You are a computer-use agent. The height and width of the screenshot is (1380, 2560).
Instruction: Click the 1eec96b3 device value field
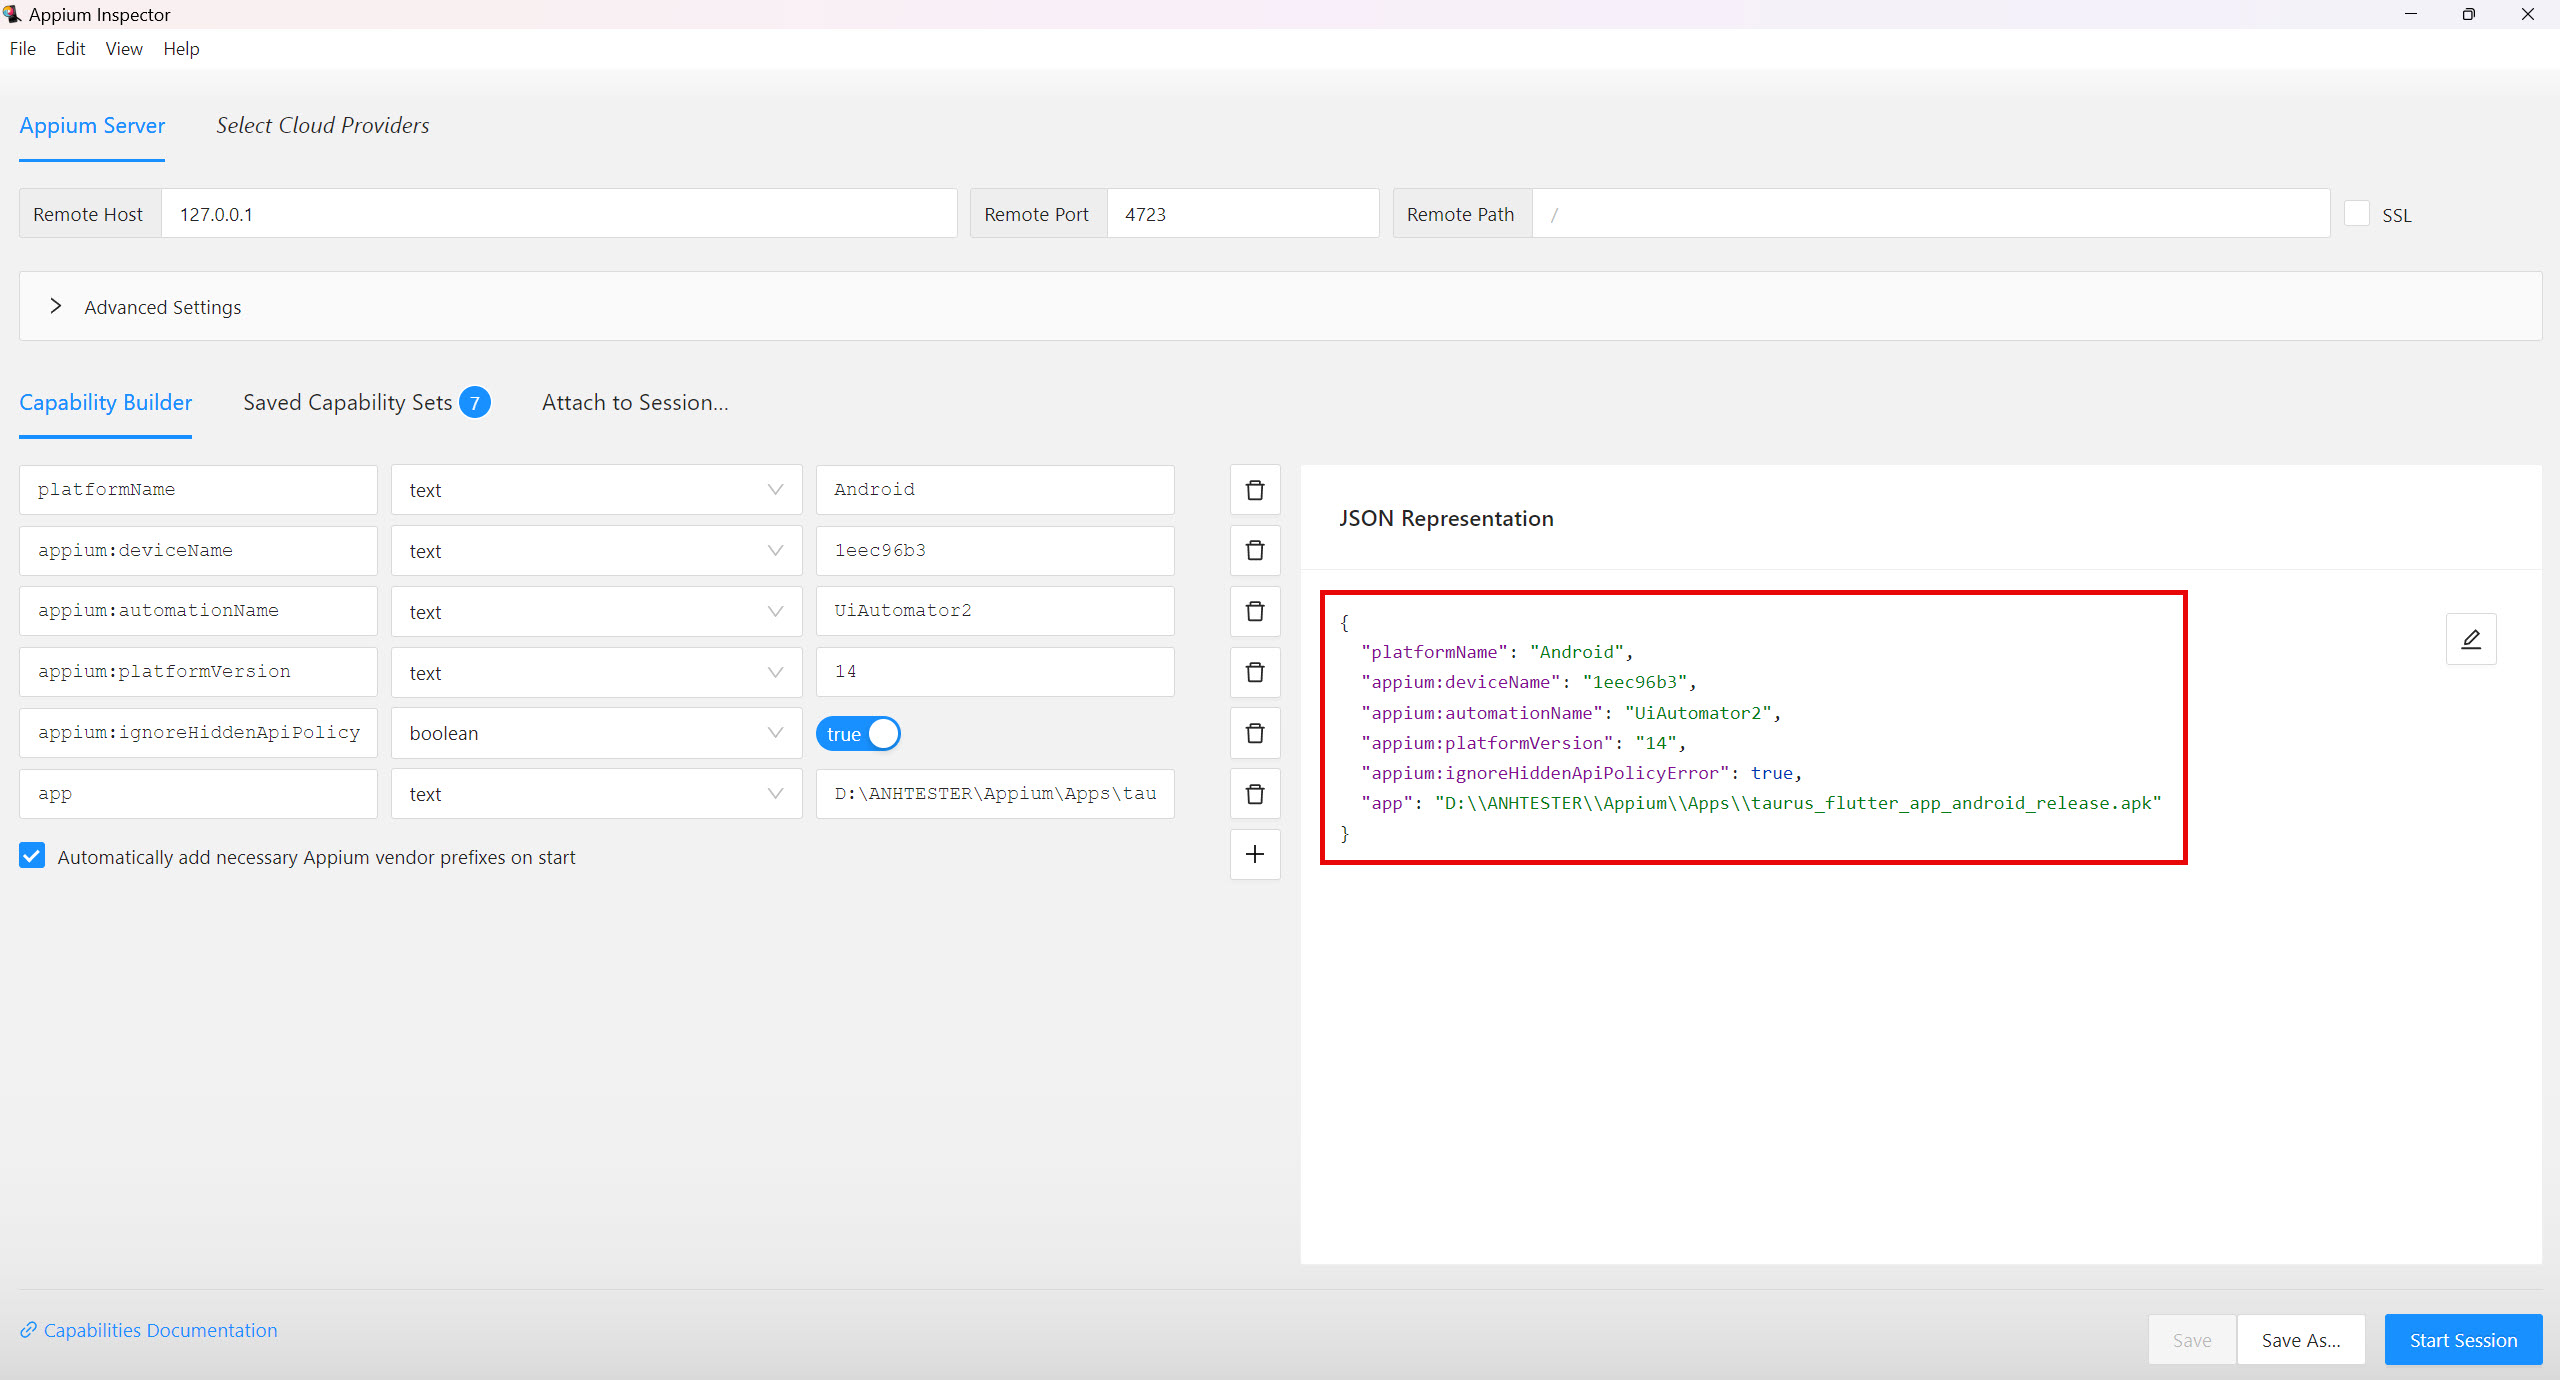click(995, 551)
